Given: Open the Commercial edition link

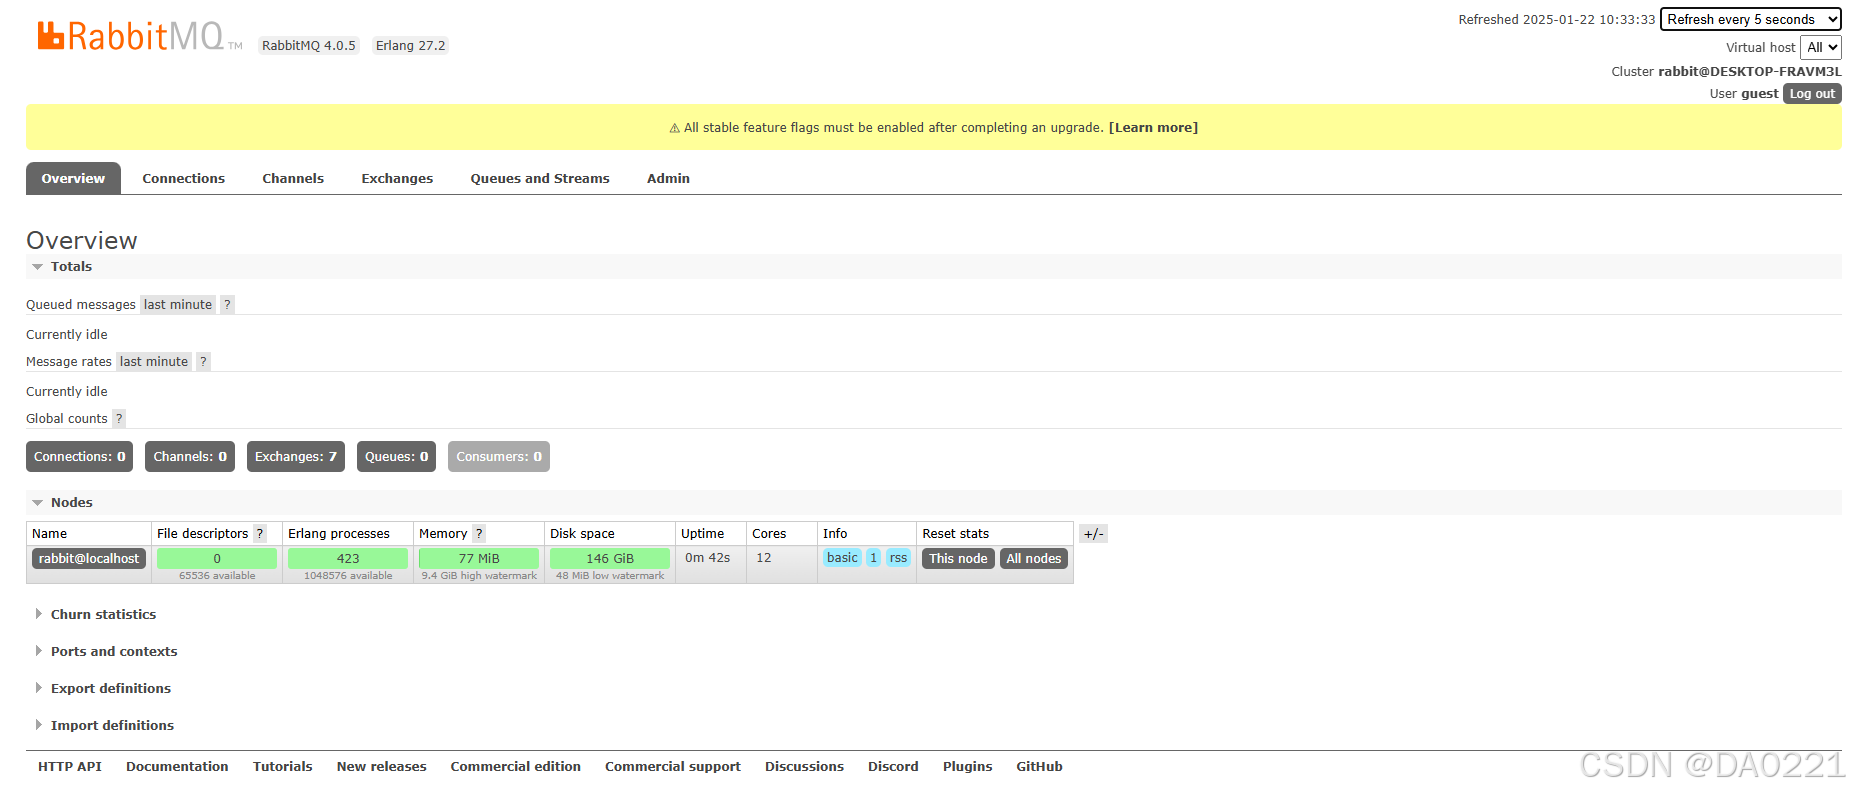Looking at the screenshot, I should [516, 767].
